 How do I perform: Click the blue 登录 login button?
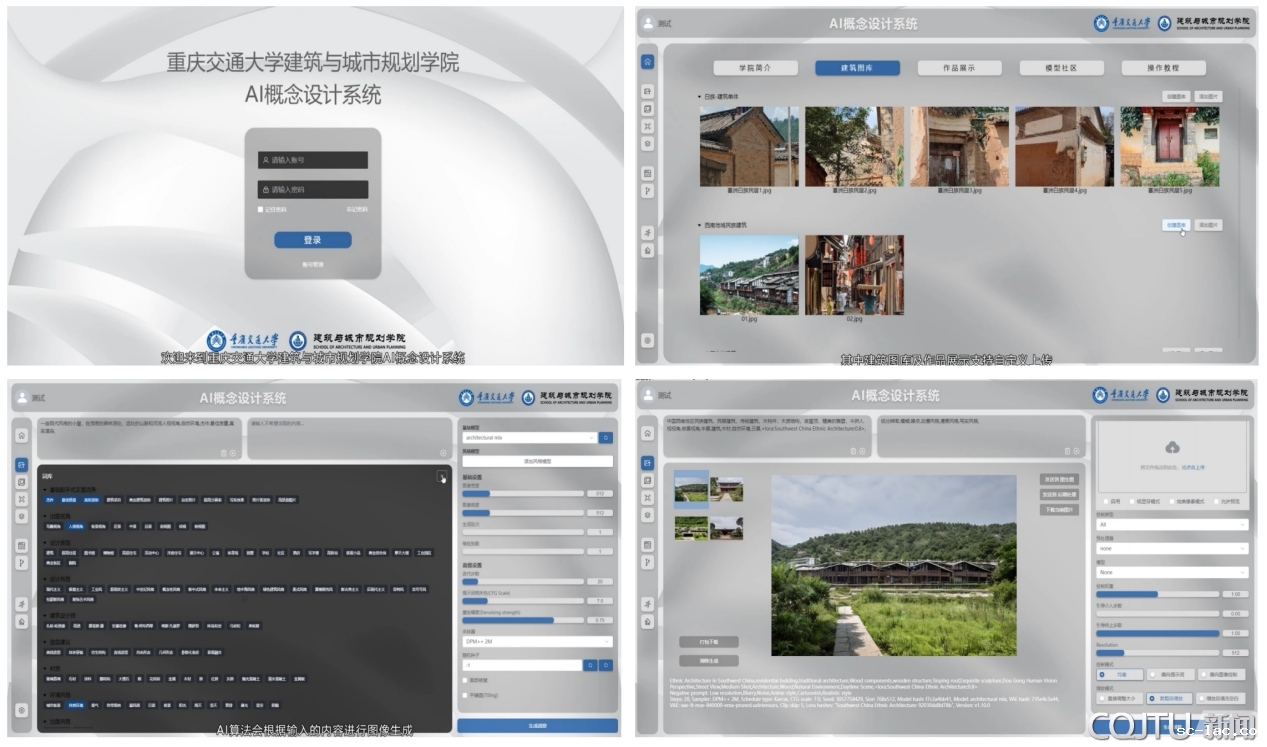tap(313, 240)
